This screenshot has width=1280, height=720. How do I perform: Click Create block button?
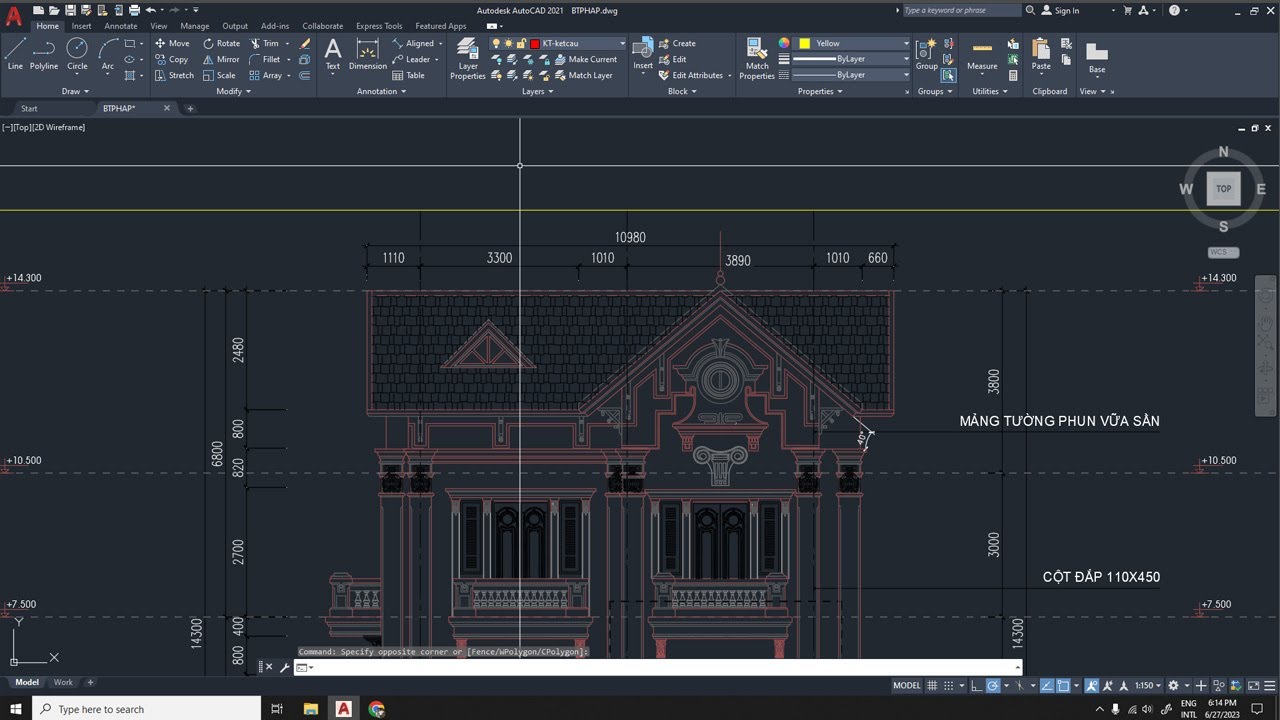pyautogui.click(x=677, y=43)
